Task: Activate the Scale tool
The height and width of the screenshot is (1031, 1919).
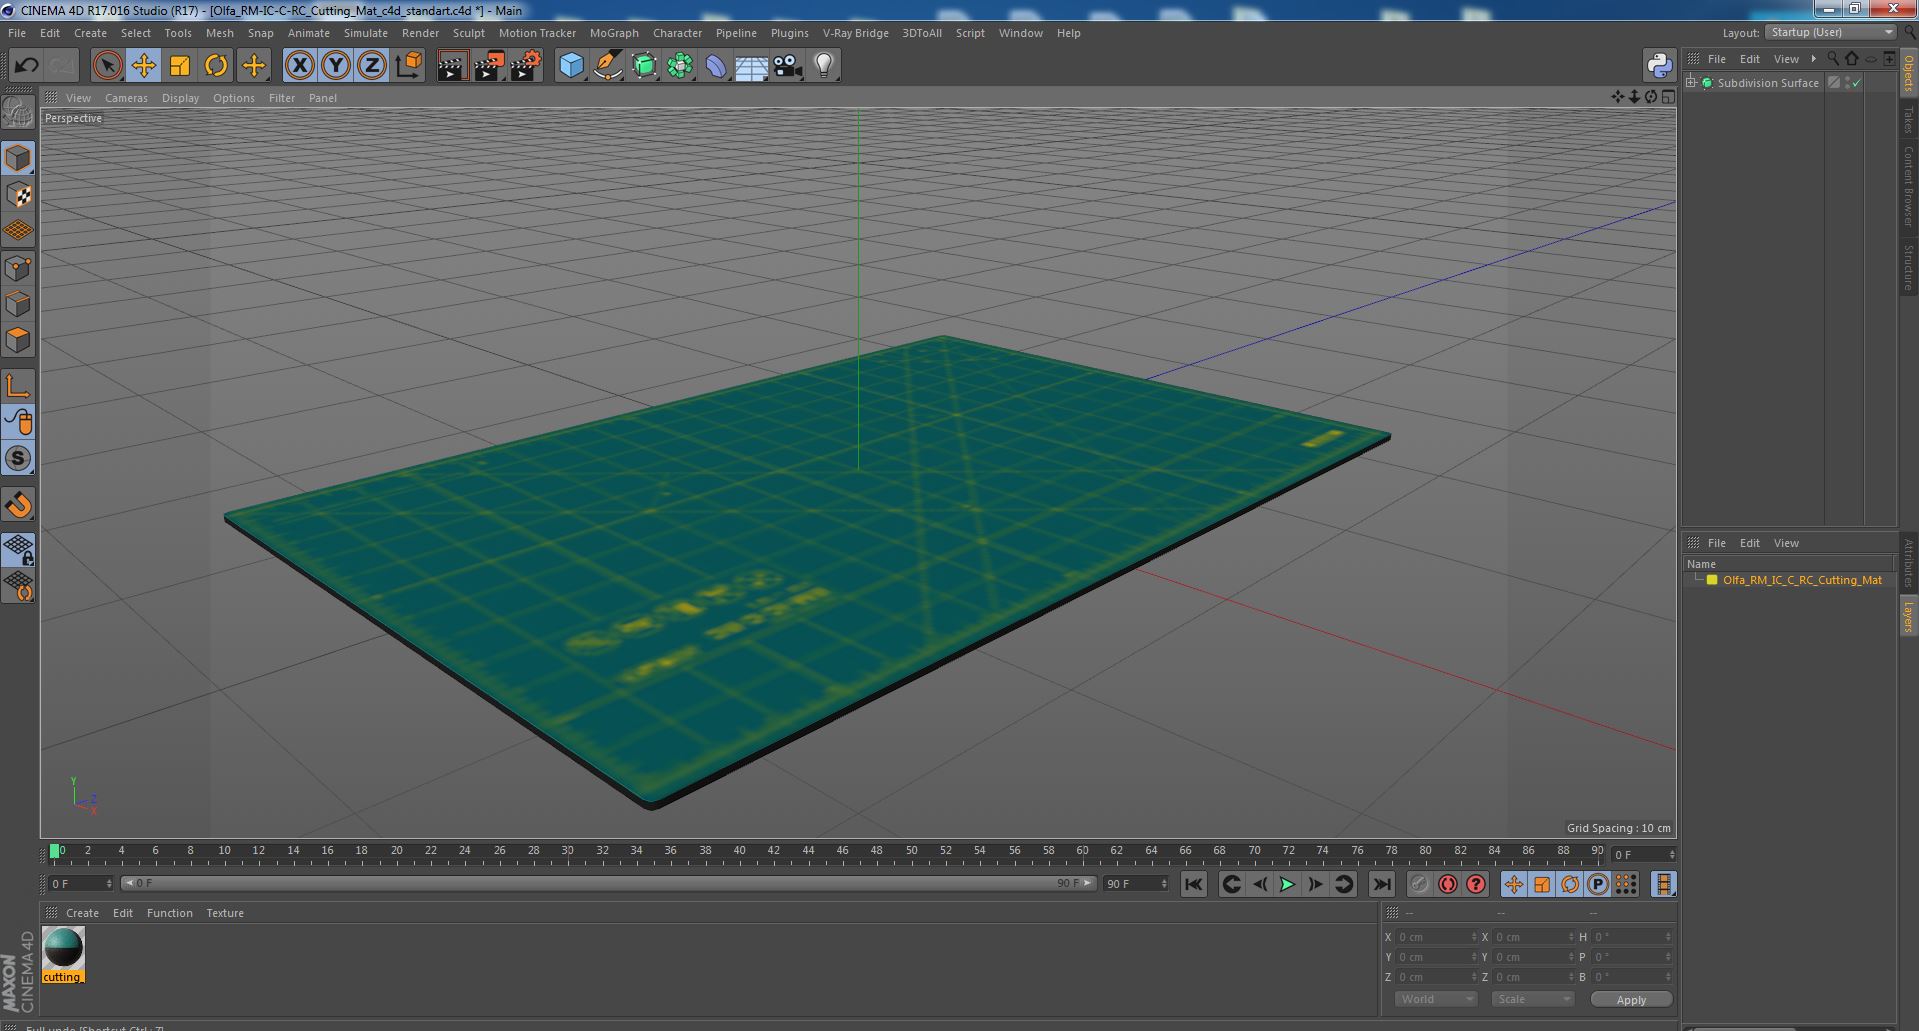Action: tap(180, 66)
